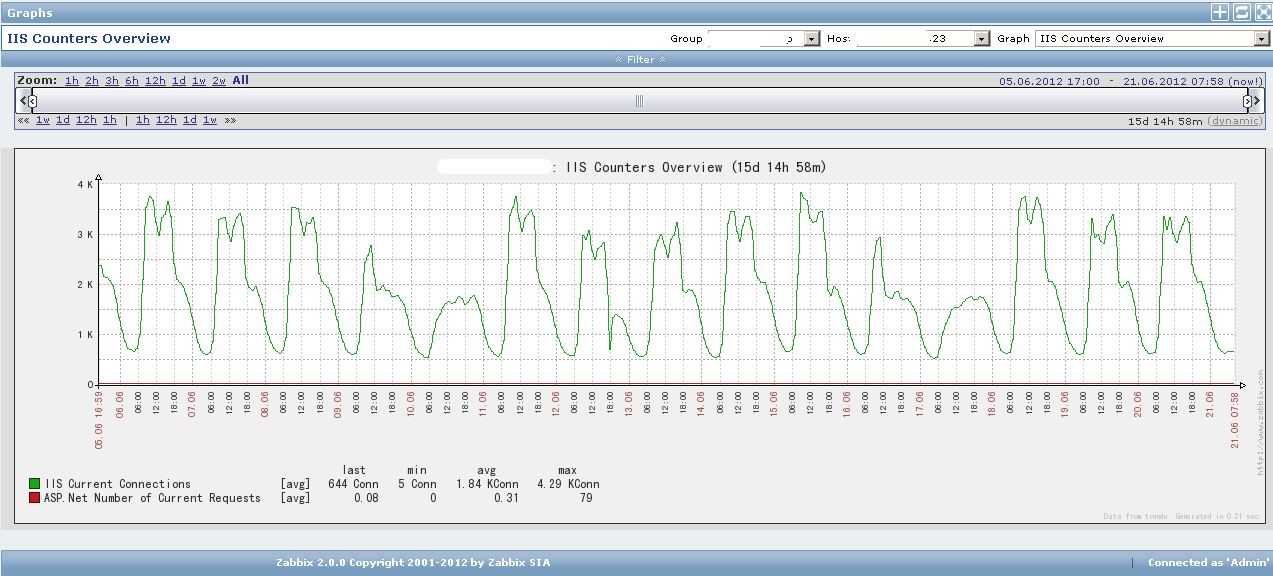This screenshot has width=1273, height=576.
Task: Set zoom to 3h
Action: tap(112, 81)
